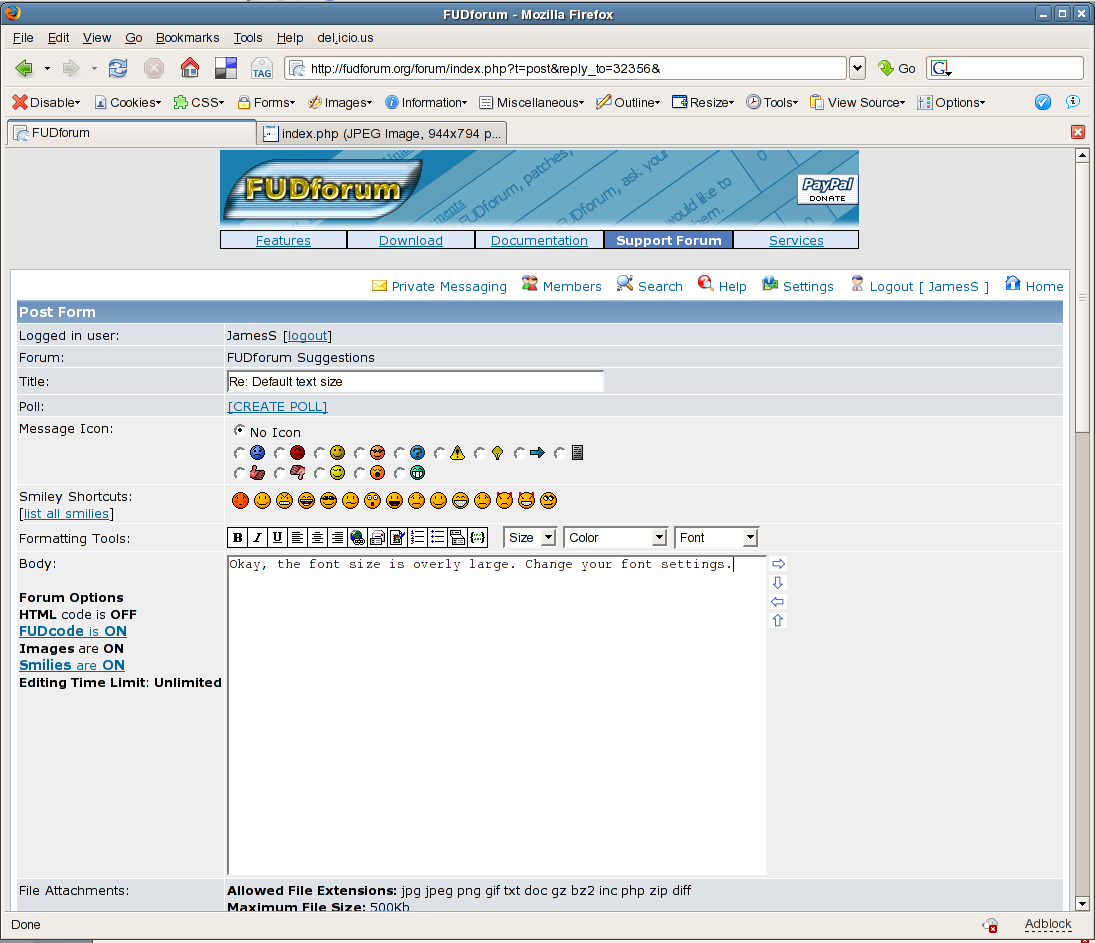
Task: Click the numbered list formatting icon
Action: tap(418, 537)
